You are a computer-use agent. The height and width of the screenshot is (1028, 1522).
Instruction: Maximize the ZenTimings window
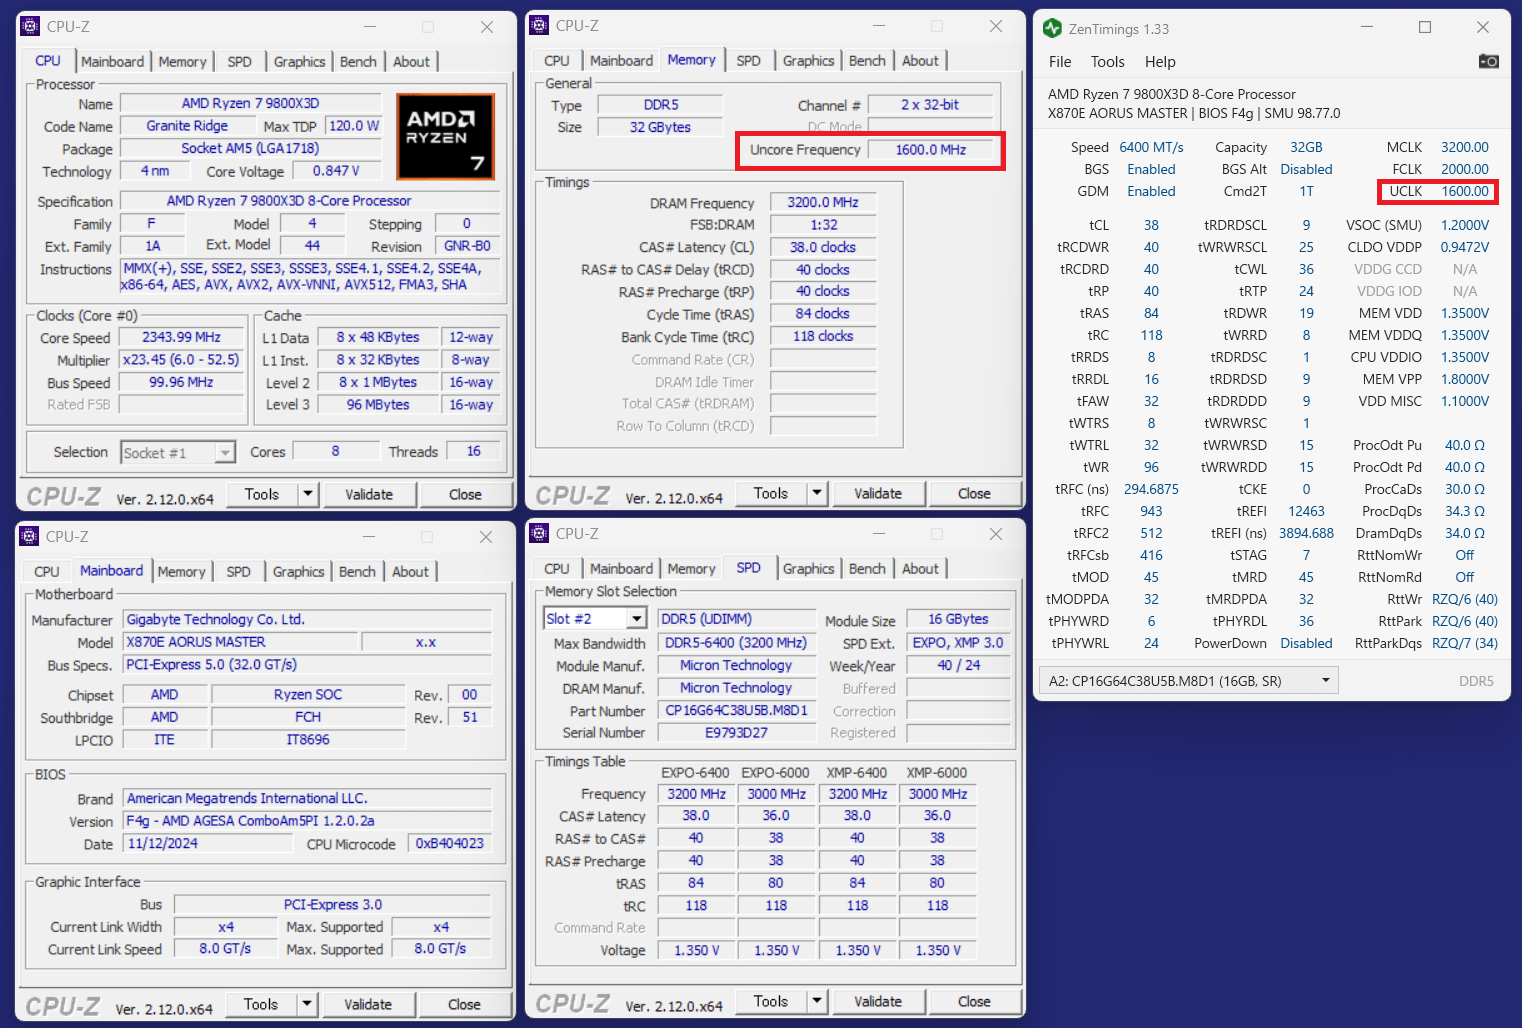click(1425, 27)
